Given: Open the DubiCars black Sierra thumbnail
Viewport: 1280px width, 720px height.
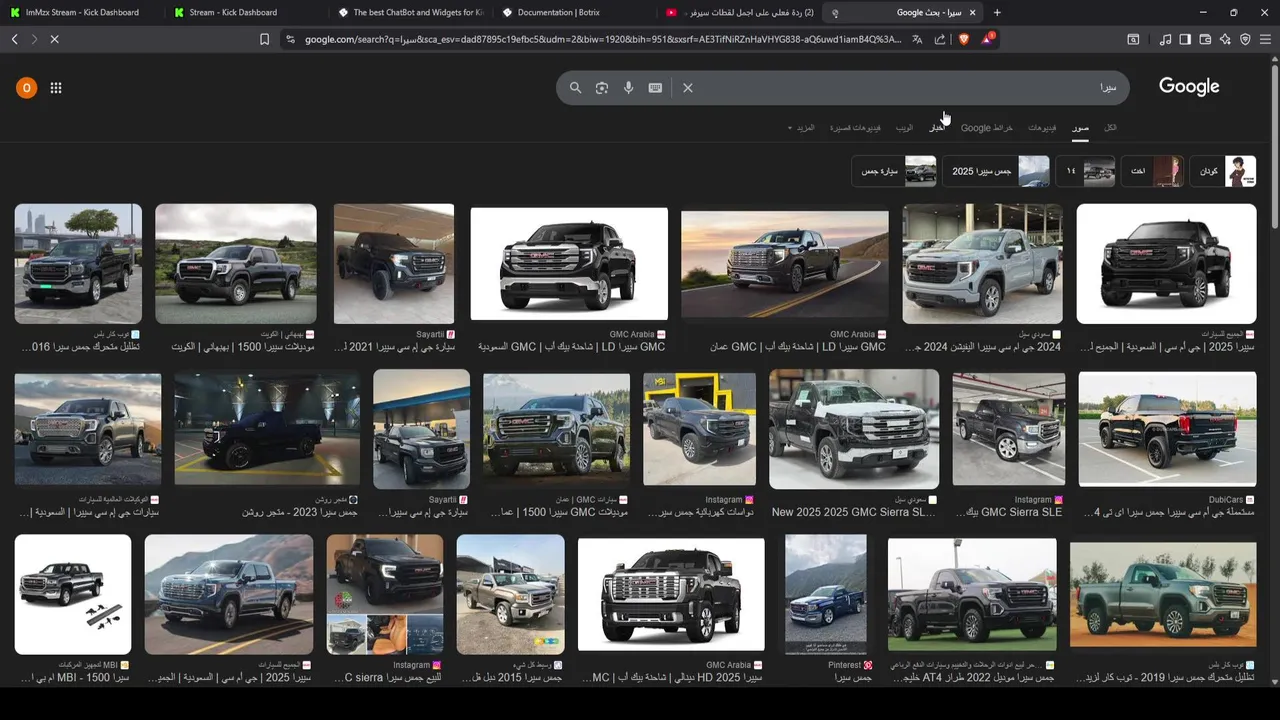Looking at the screenshot, I should pos(1167,430).
